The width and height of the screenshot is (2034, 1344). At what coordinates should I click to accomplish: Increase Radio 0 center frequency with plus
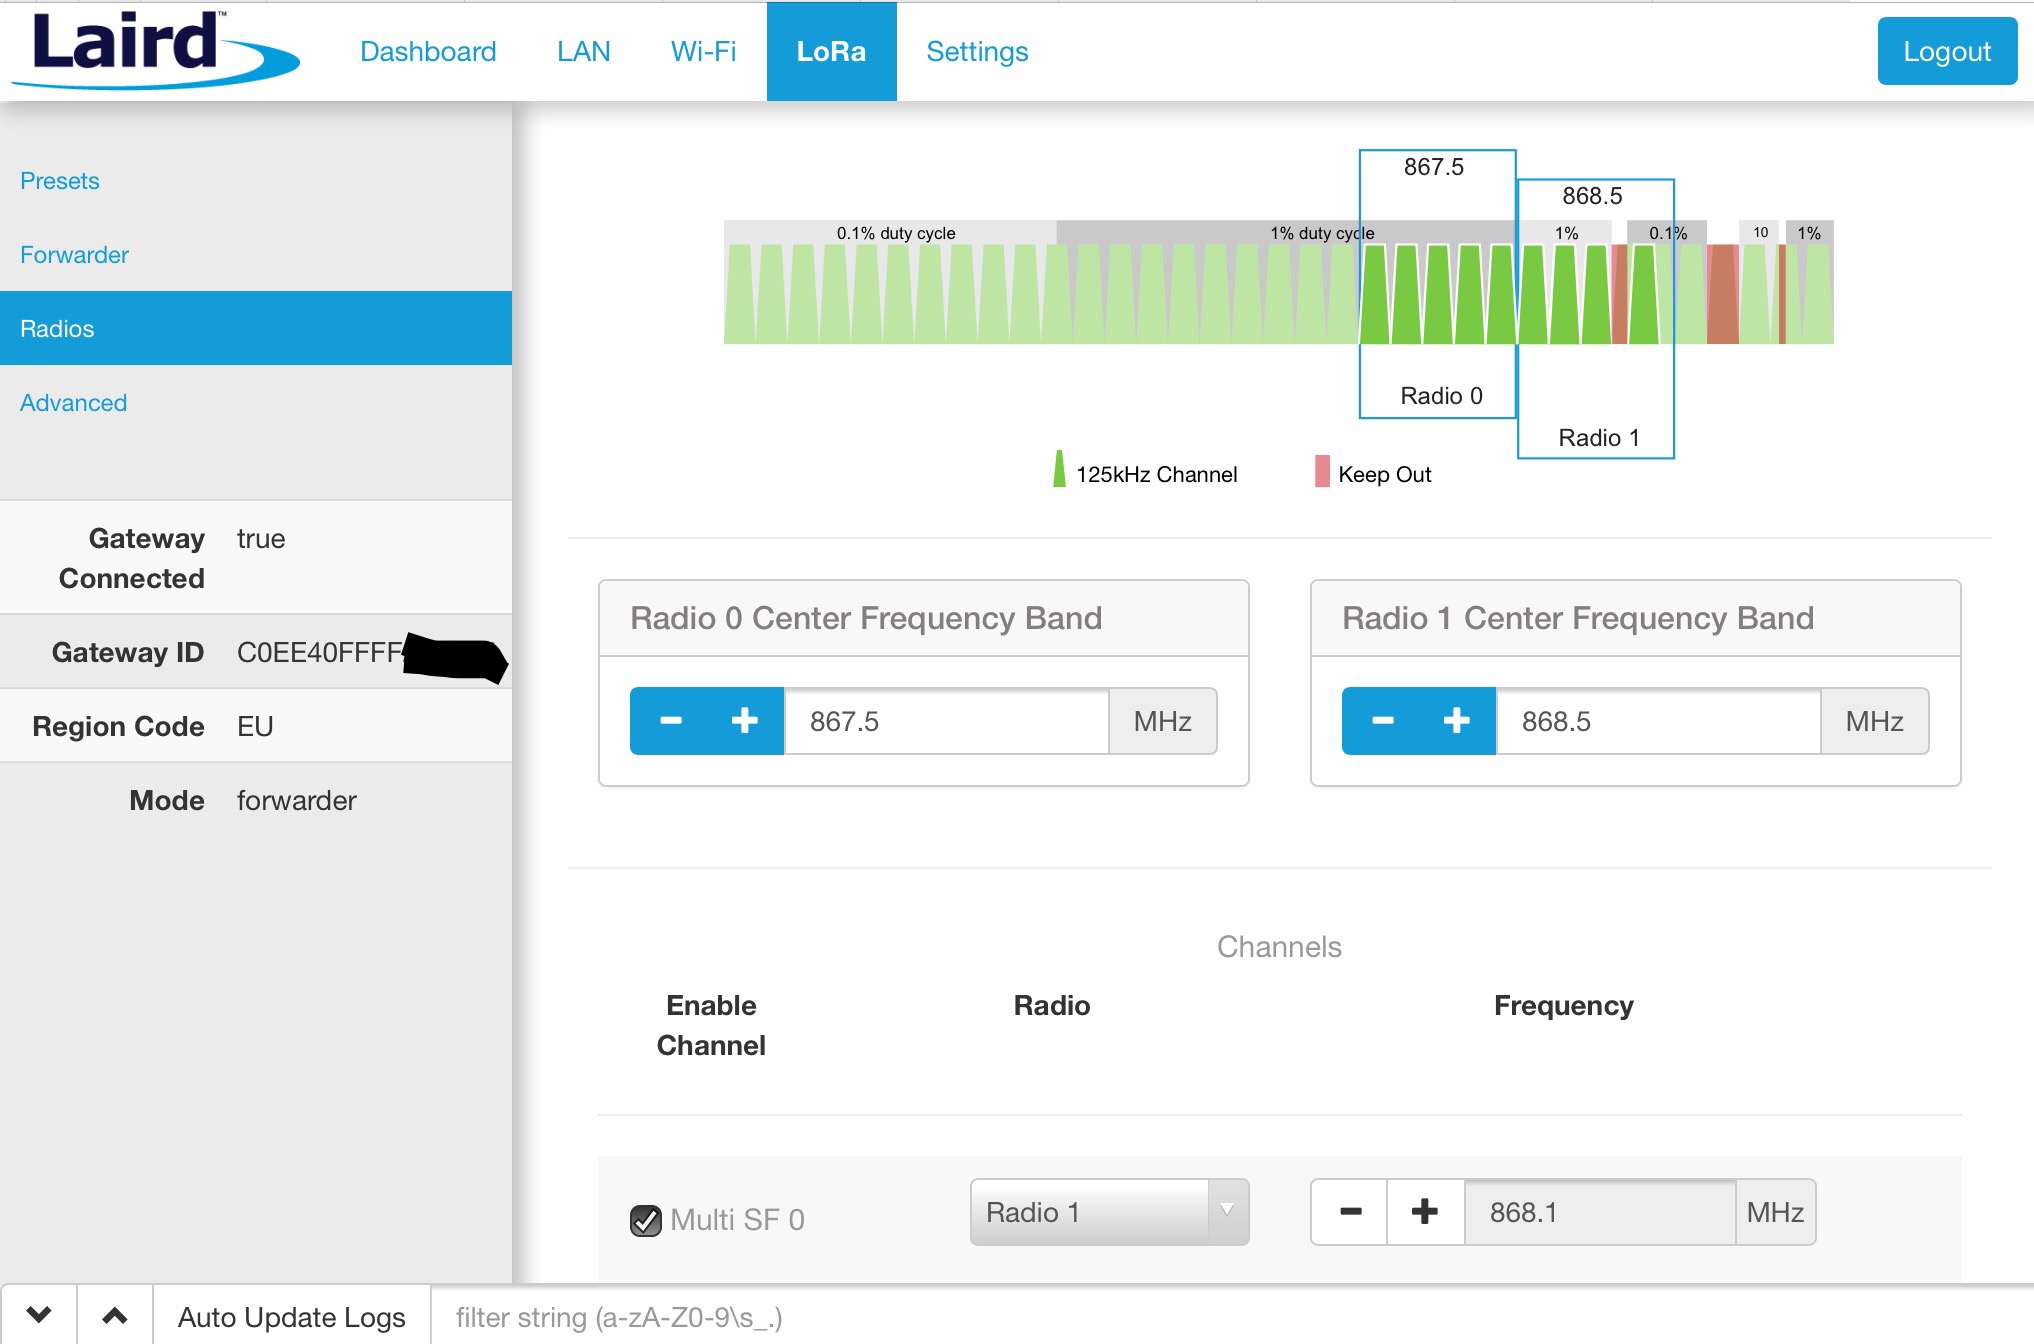tap(745, 721)
